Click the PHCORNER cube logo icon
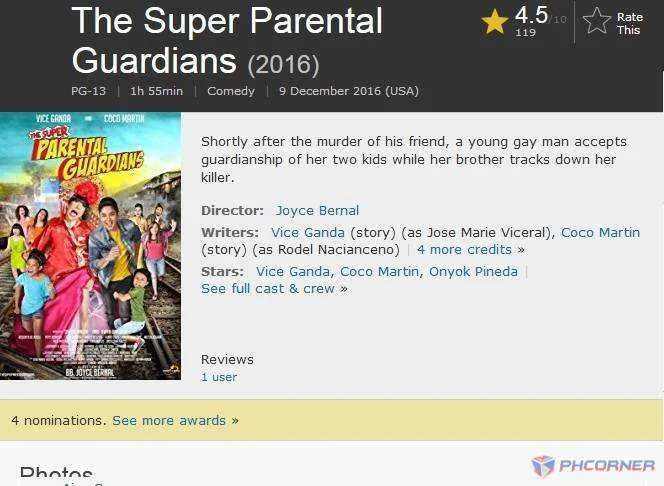 [543, 466]
